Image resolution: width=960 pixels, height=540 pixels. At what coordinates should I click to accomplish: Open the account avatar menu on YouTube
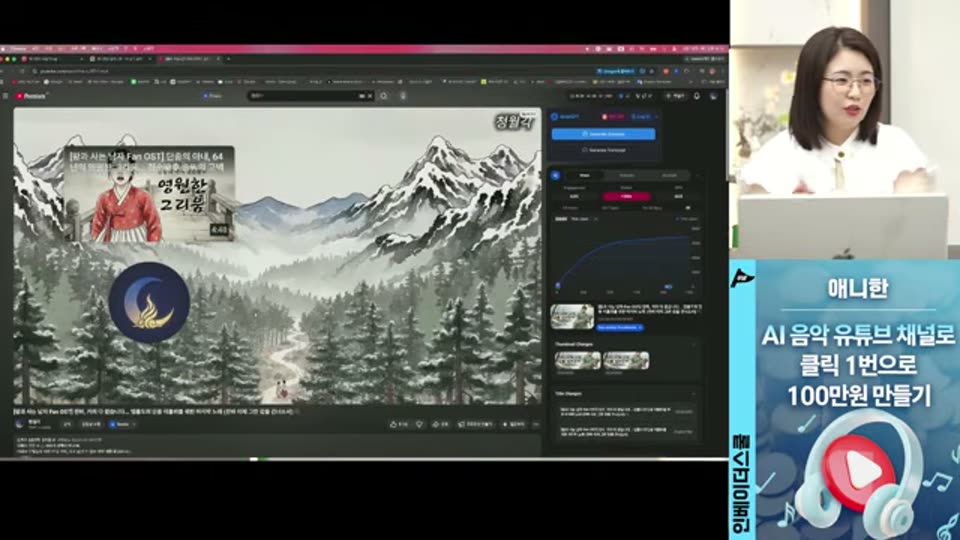pos(713,96)
